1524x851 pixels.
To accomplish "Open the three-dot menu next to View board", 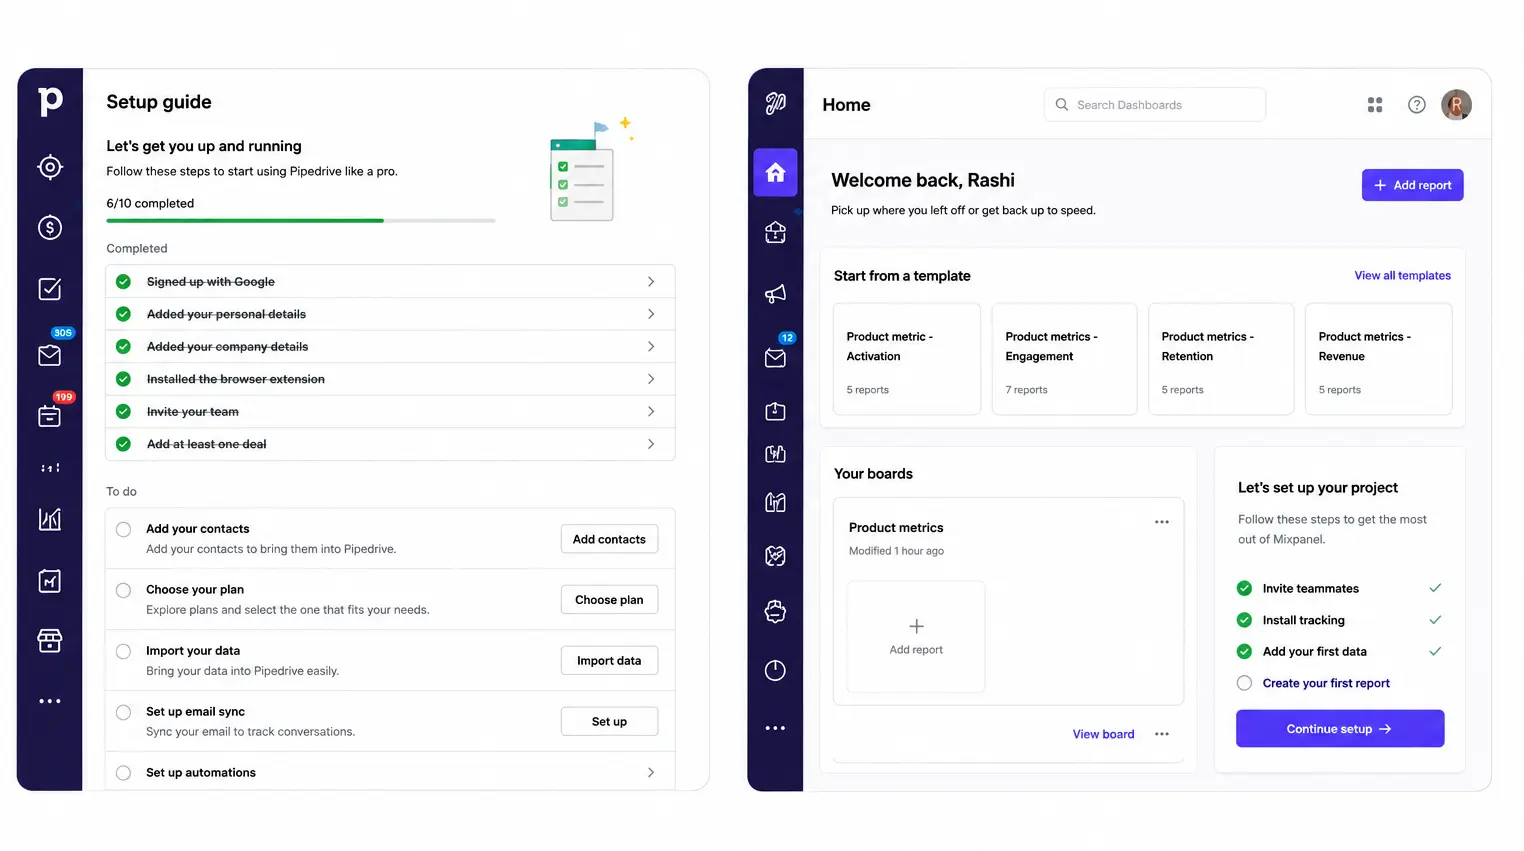I will point(1162,734).
